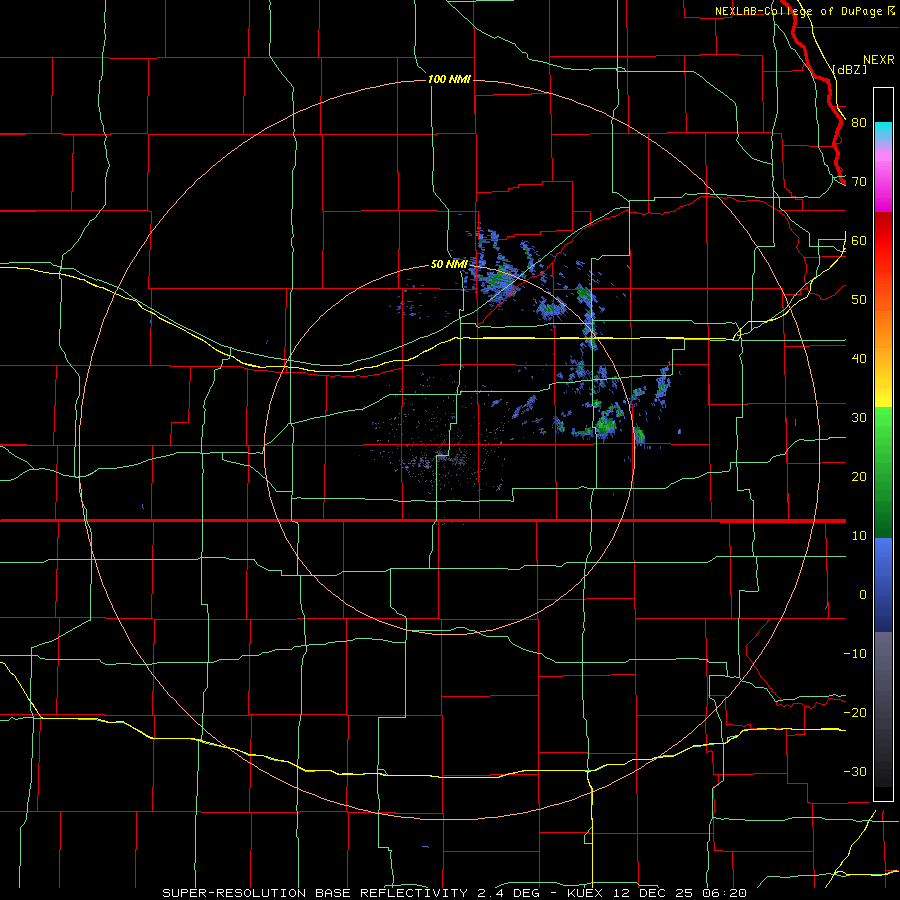
Task: Click the 50 NMI range ring label
Action: click(449, 264)
